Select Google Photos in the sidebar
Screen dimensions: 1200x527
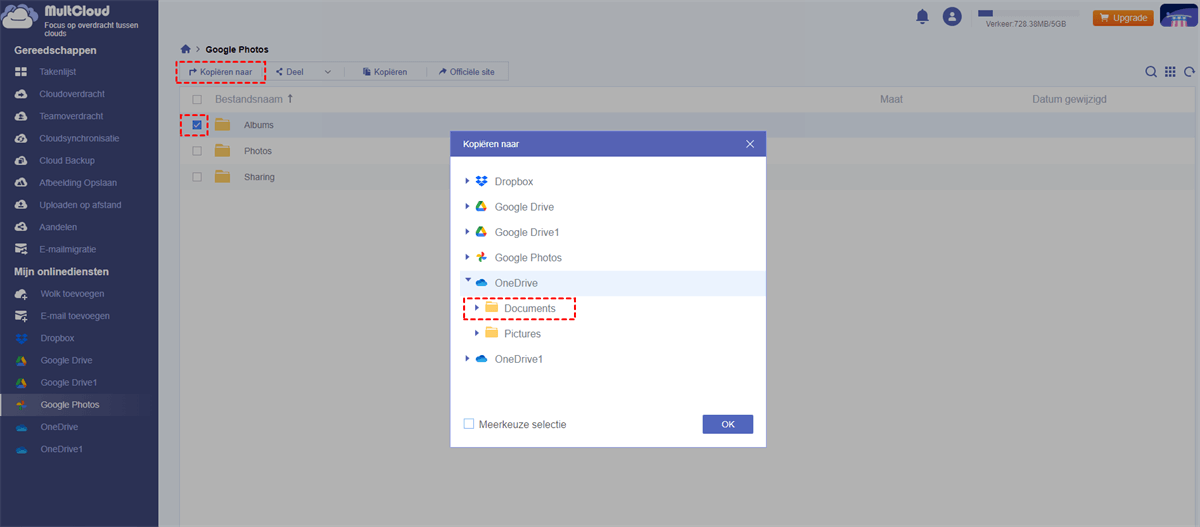(x=70, y=405)
